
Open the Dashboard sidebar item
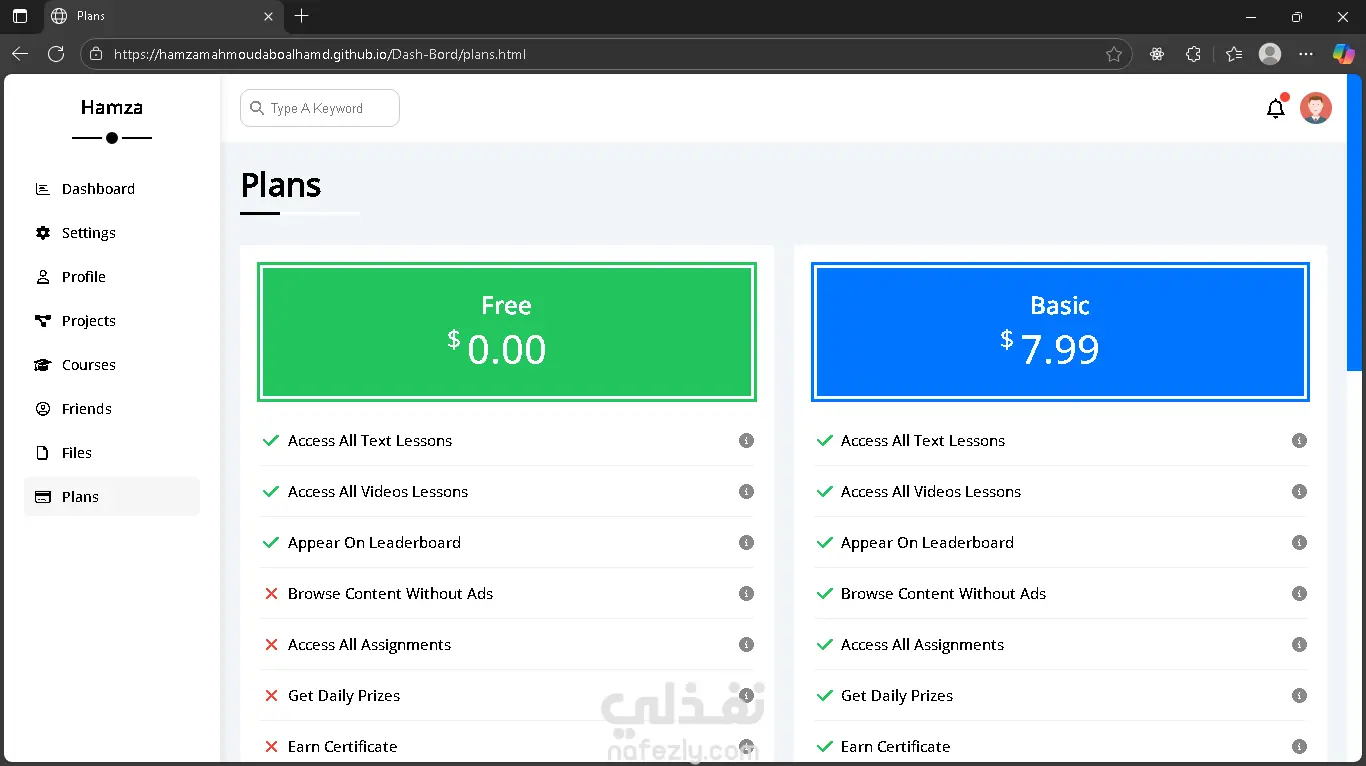pyautogui.click(x=112, y=189)
